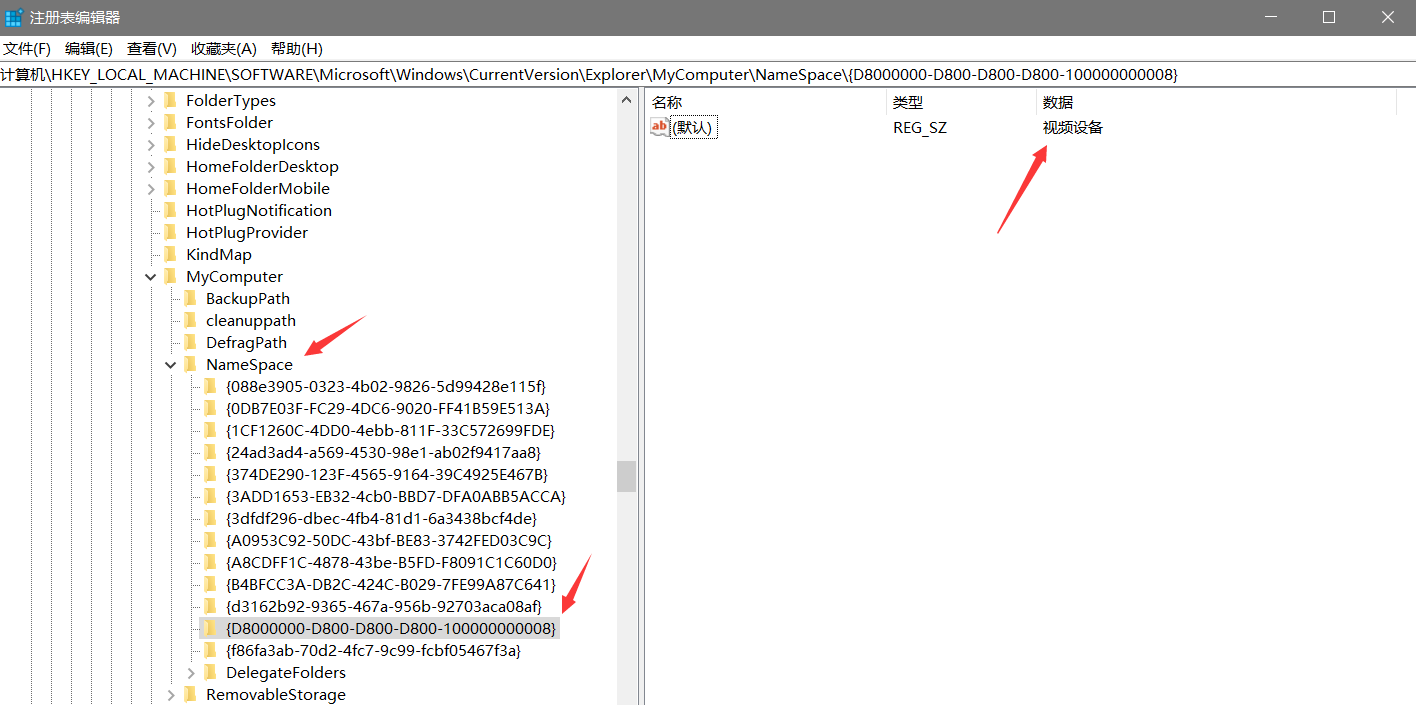The width and height of the screenshot is (1416, 705).
Task: Click the (默认) string value icon
Action: click(659, 127)
